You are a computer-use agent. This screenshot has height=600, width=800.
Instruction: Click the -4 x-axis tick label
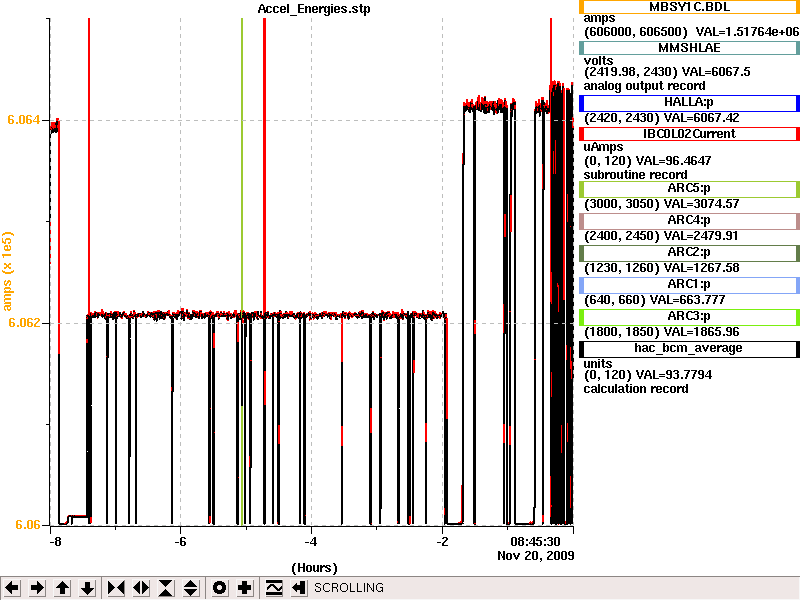[x=311, y=542]
